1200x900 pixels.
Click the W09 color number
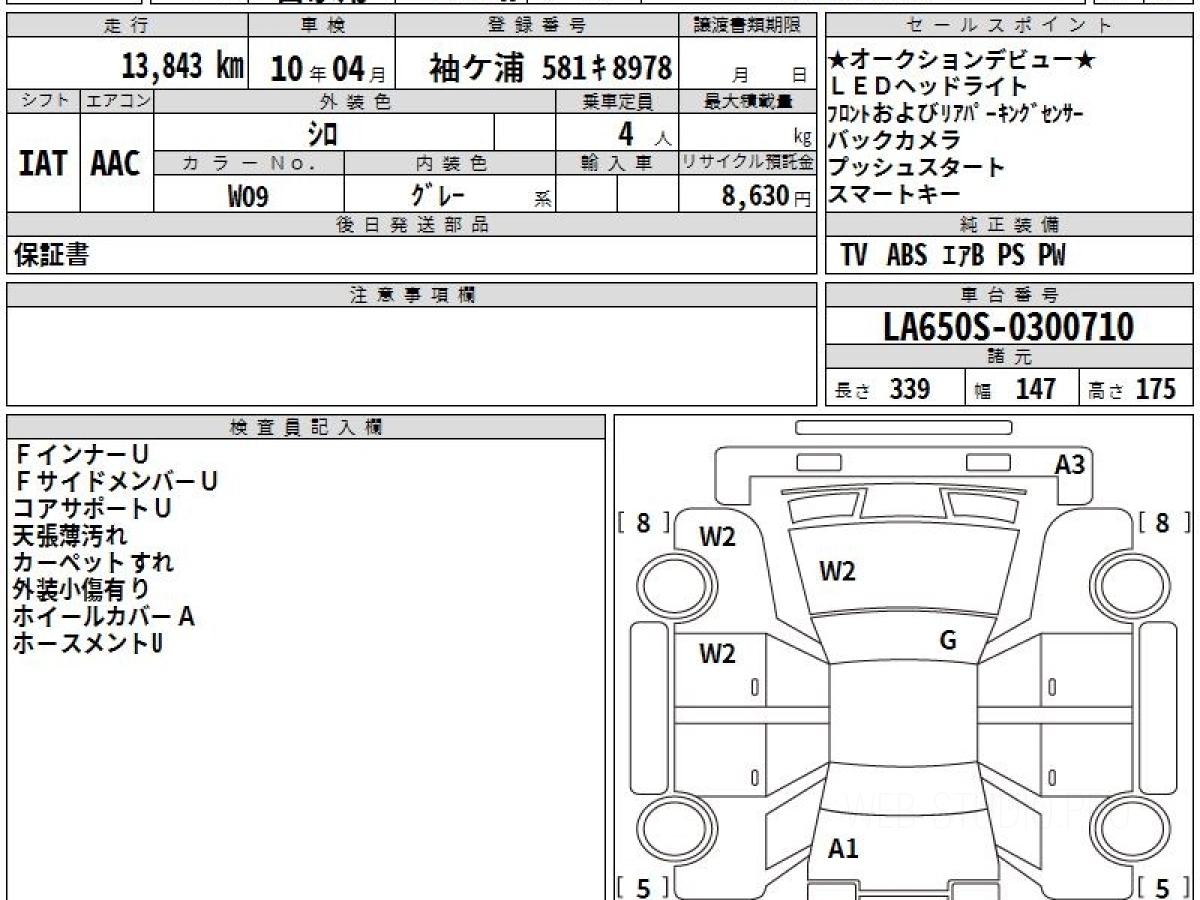tap(248, 196)
